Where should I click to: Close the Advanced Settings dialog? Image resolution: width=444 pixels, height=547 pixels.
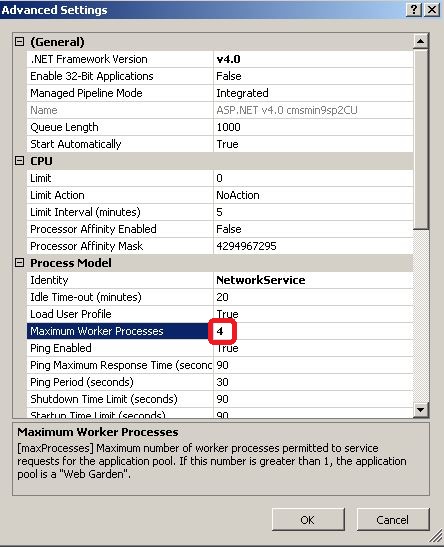pyautogui.click(x=432, y=9)
